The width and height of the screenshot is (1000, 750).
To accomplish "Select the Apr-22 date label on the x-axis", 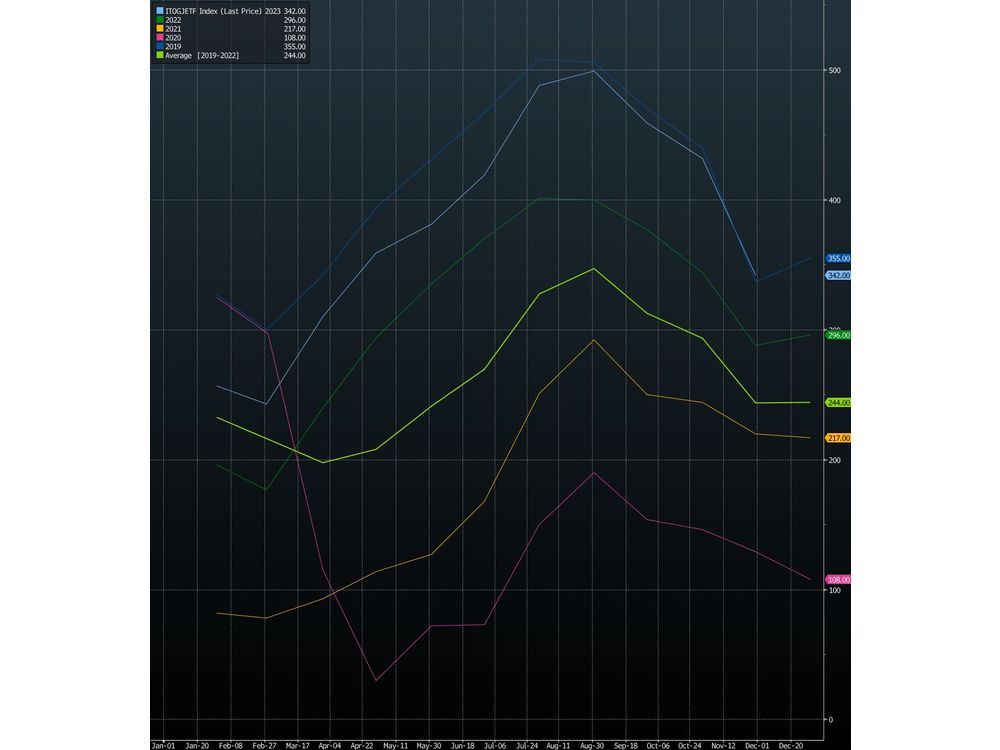I will pos(364,744).
